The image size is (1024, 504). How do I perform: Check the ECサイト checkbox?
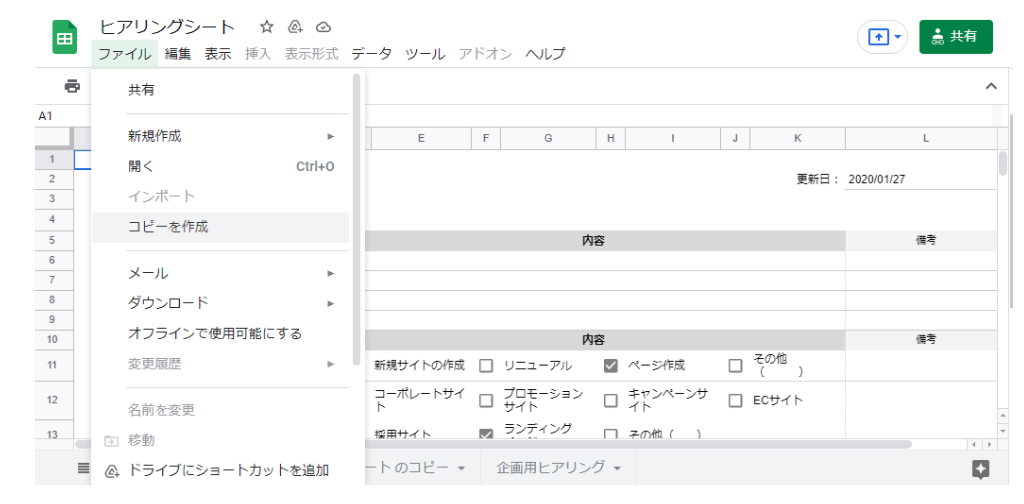[x=735, y=400]
